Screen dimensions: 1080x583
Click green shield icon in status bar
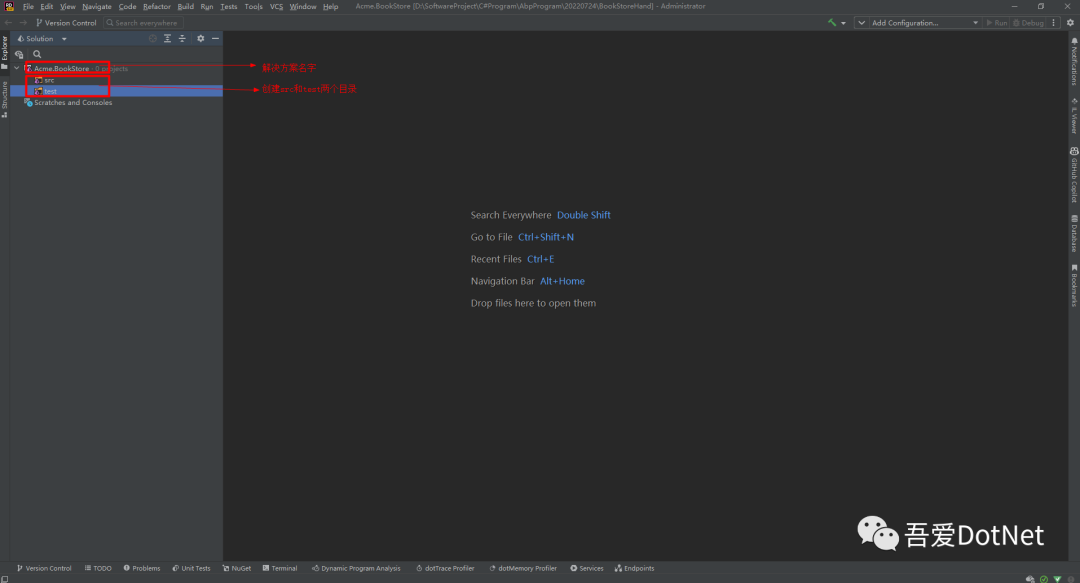(1057, 579)
